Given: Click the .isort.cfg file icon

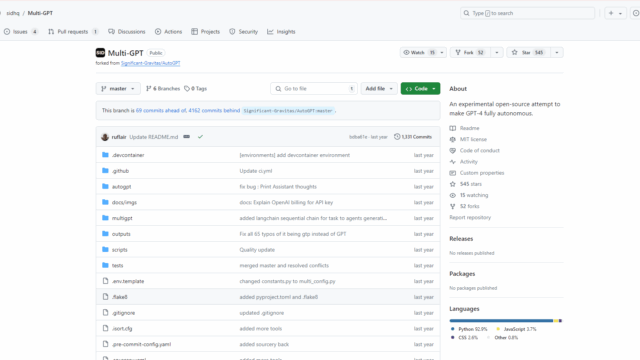Looking at the screenshot, I should coord(105,328).
